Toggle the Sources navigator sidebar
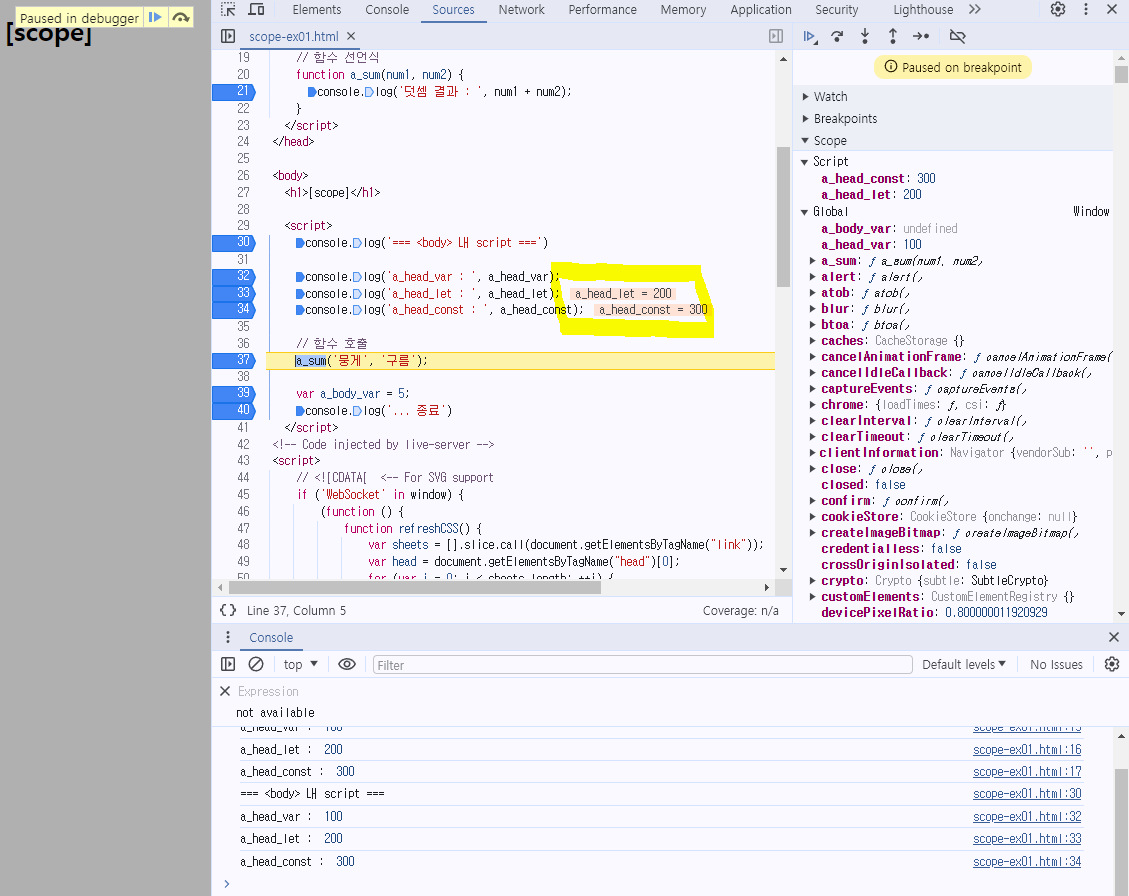The height and width of the screenshot is (896, 1129). (x=228, y=36)
